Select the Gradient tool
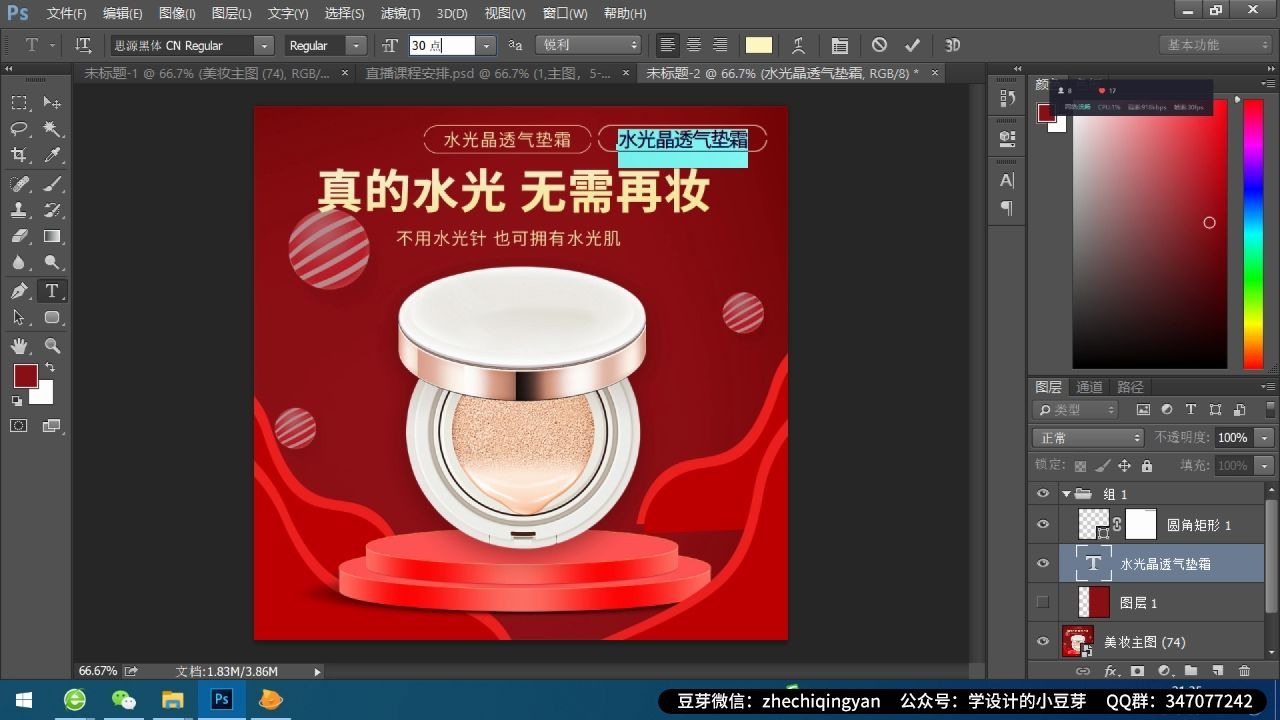The height and width of the screenshot is (720, 1280). point(52,236)
